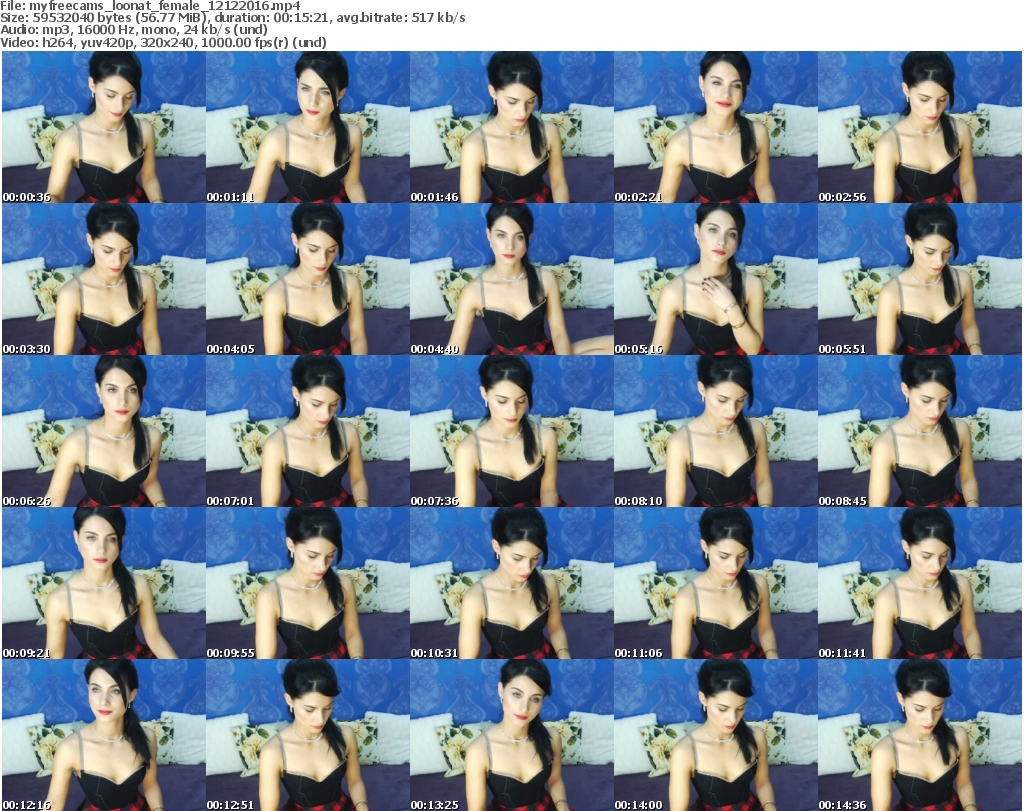
Task: Select the thumbnail stamped 00:02:56
Action: 920,127
